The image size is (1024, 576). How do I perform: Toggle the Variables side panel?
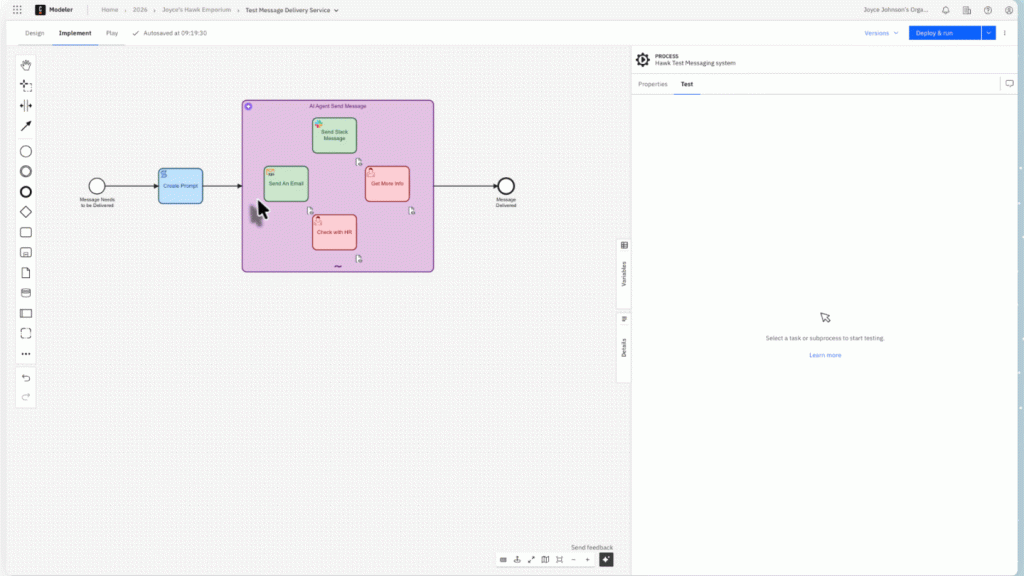pyautogui.click(x=624, y=267)
